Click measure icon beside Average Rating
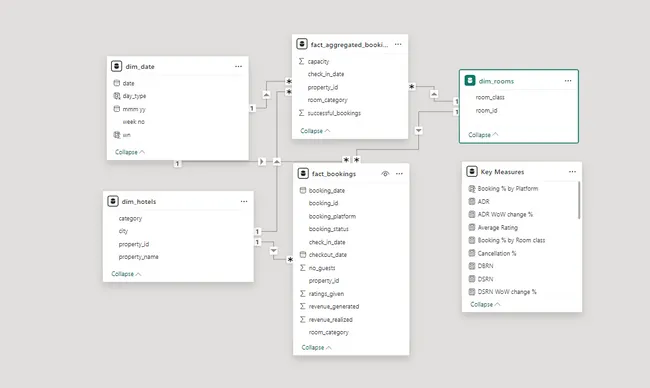Screen dimensions: 650x388 point(472,227)
